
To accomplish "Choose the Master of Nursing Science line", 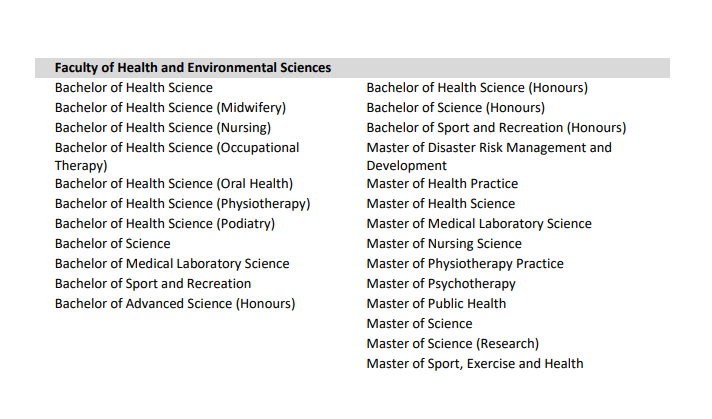I will click(x=443, y=244).
